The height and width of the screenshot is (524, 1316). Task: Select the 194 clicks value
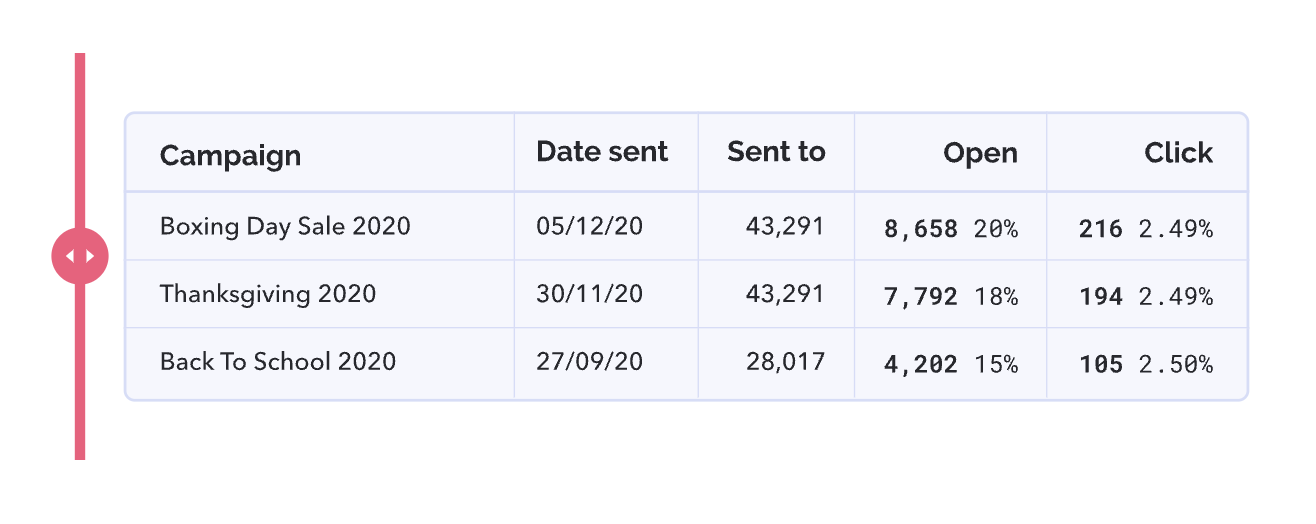point(1101,296)
